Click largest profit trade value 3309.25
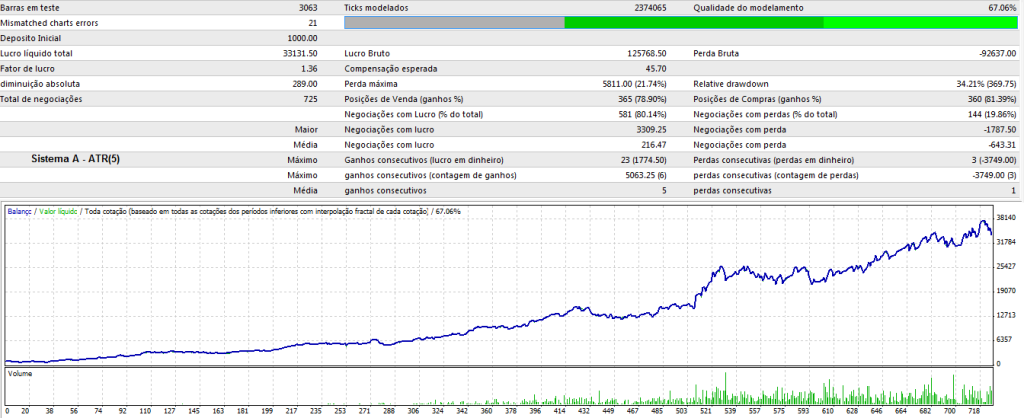1024x418 pixels. pyautogui.click(x=652, y=129)
